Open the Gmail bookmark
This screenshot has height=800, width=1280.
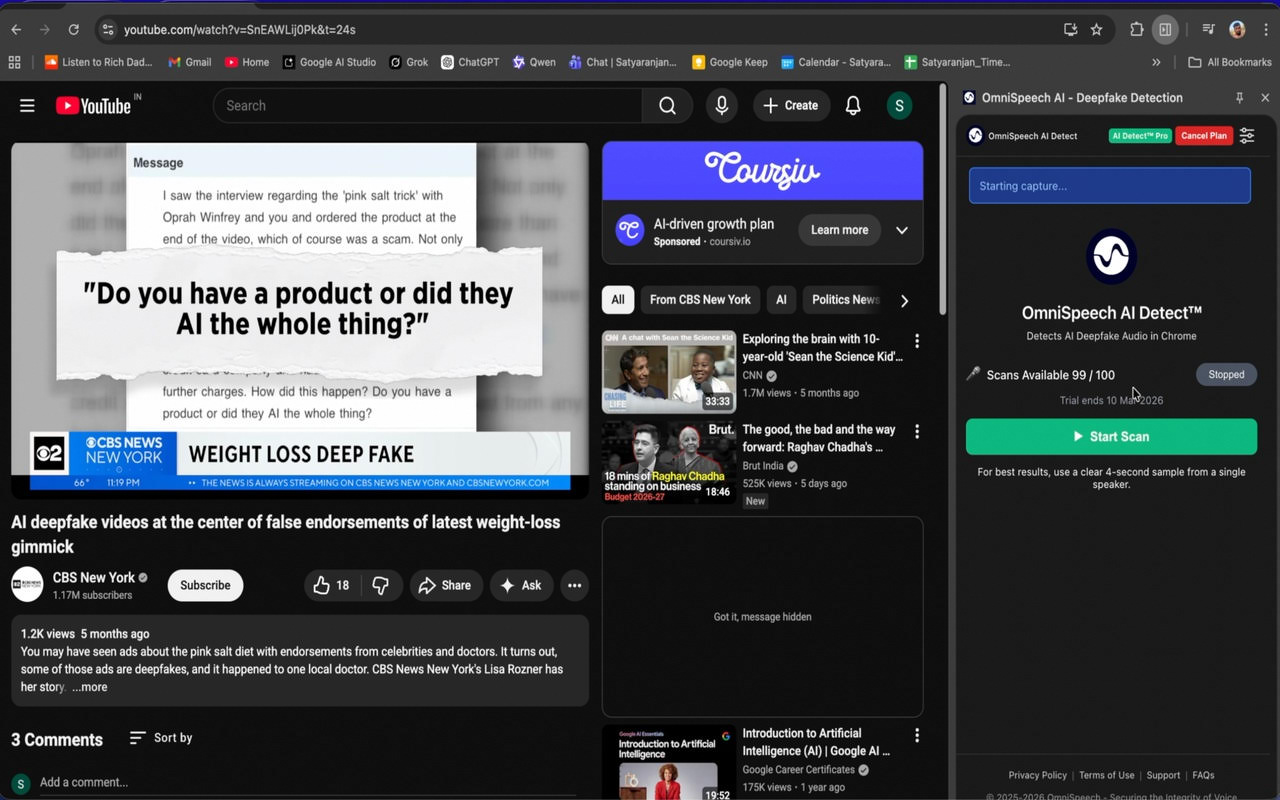[x=189, y=62]
